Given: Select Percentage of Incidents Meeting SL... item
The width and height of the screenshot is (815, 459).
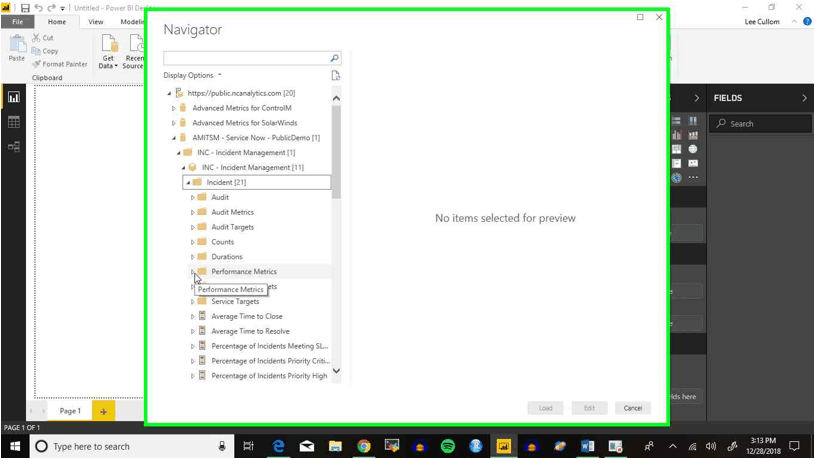Looking at the screenshot, I should click(x=269, y=346).
